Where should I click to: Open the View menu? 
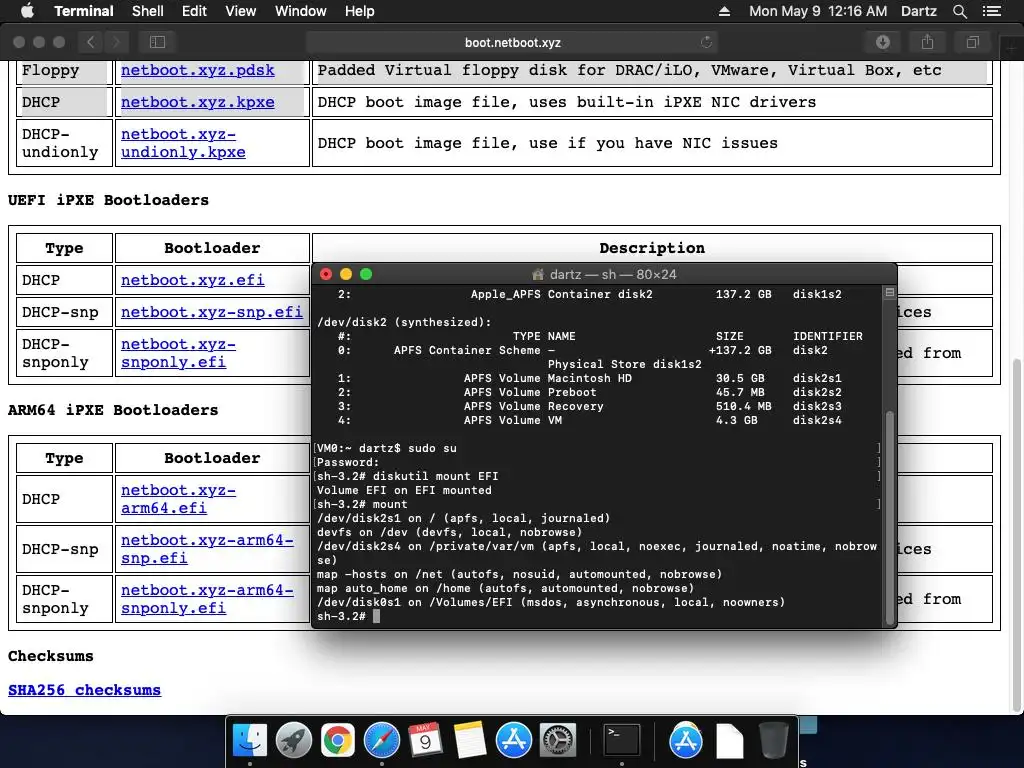(240, 11)
